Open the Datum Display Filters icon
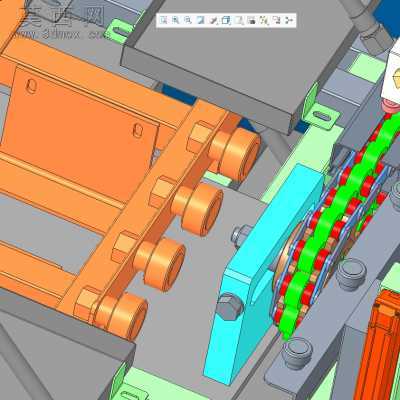This screenshot has width=400, height=400. pyautogui.click(x=264, y=20)
